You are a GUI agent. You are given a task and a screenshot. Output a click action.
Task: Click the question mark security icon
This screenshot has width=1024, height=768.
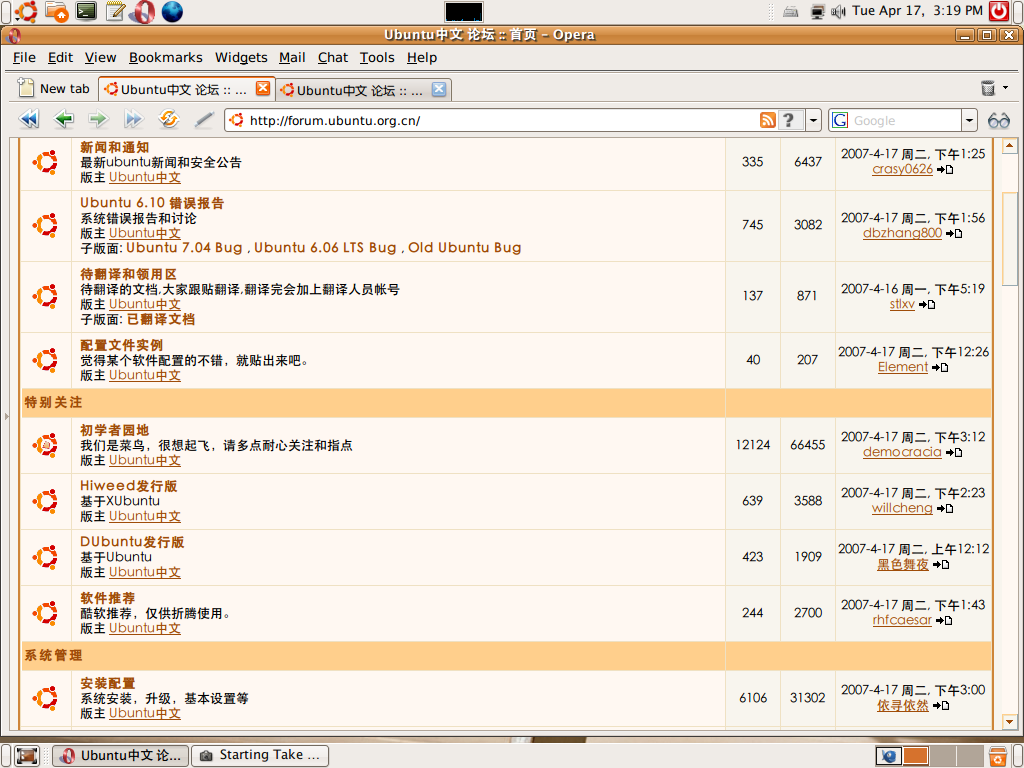click(790, 120)
